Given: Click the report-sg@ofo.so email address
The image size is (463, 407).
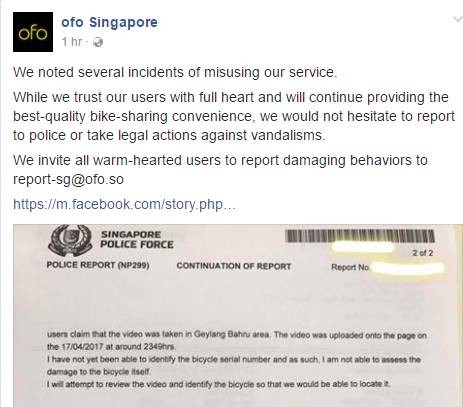Looking at the screenshot, I should coord(68,179).
